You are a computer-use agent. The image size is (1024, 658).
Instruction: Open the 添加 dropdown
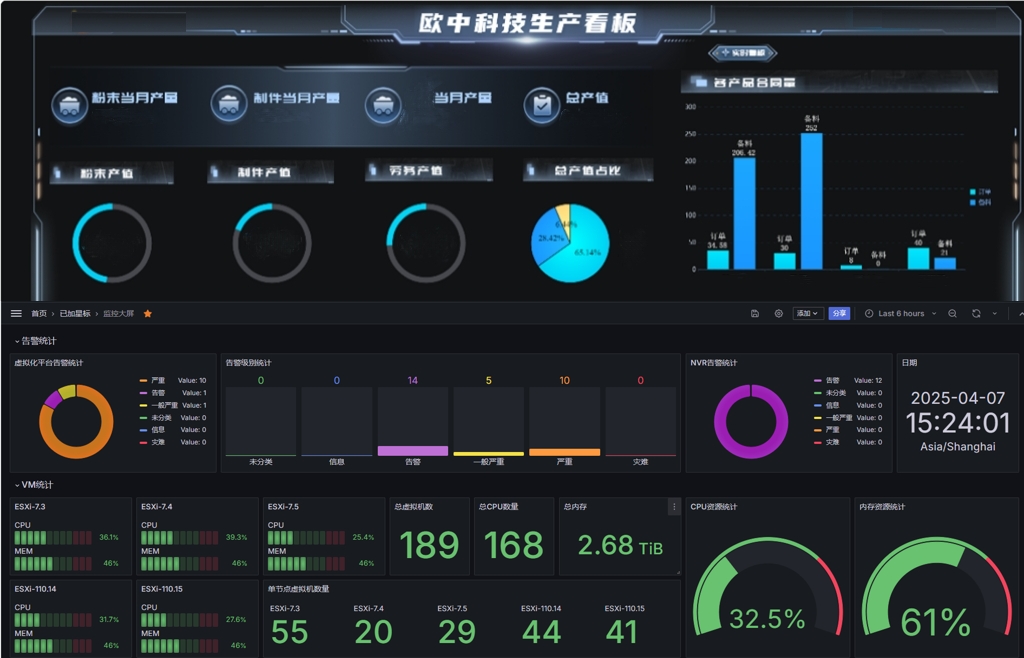[808, 313]
